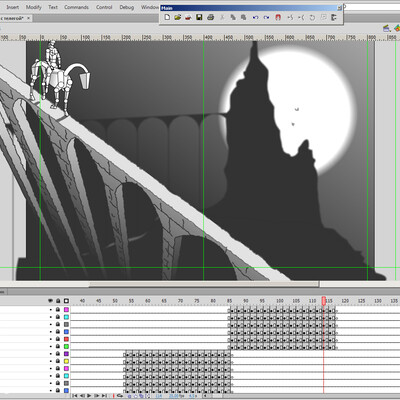
Task: Click the Play button under the timeline
Action: click(89, 396)
